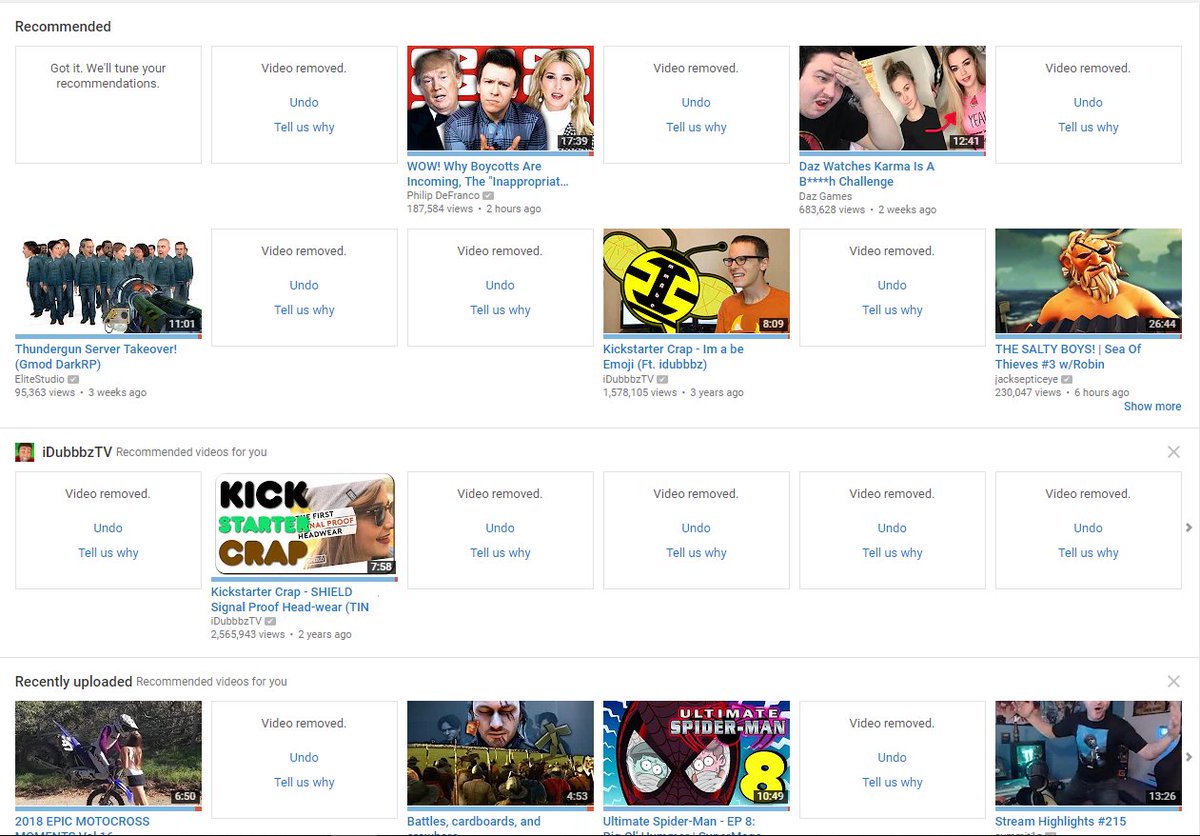Screen dimensions: 1200x836
Task: Visit the jacksepticeye channel
Action: tap(1027, 379)
